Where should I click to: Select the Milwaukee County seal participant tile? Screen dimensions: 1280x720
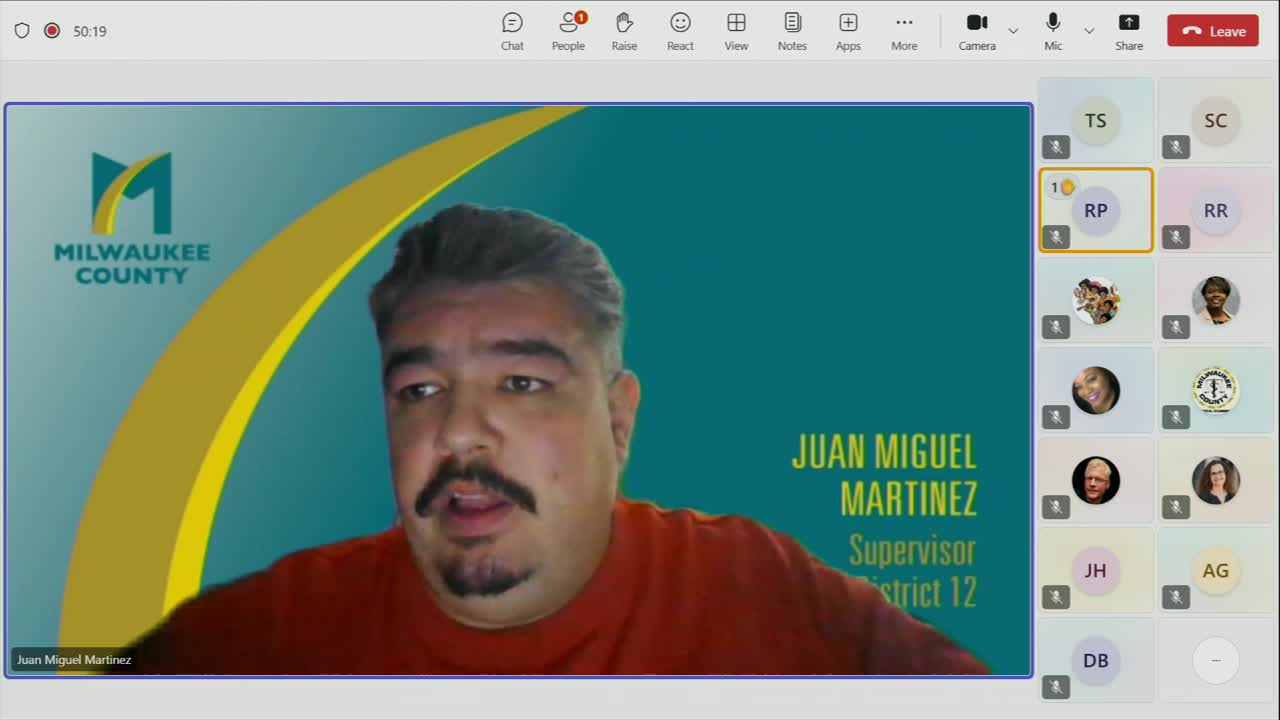(x=1216, y=390)
